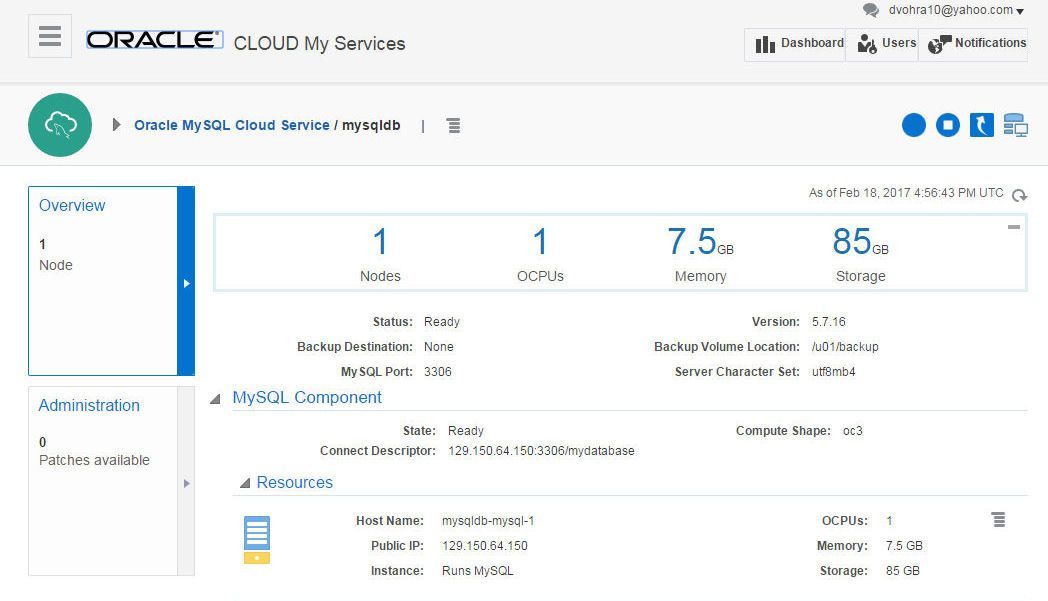The width and height of the screenshot is (1048, 601).
Task: Expand the triangle beside Oracle MySQL Cloud Service
Action: pos(116,125)
